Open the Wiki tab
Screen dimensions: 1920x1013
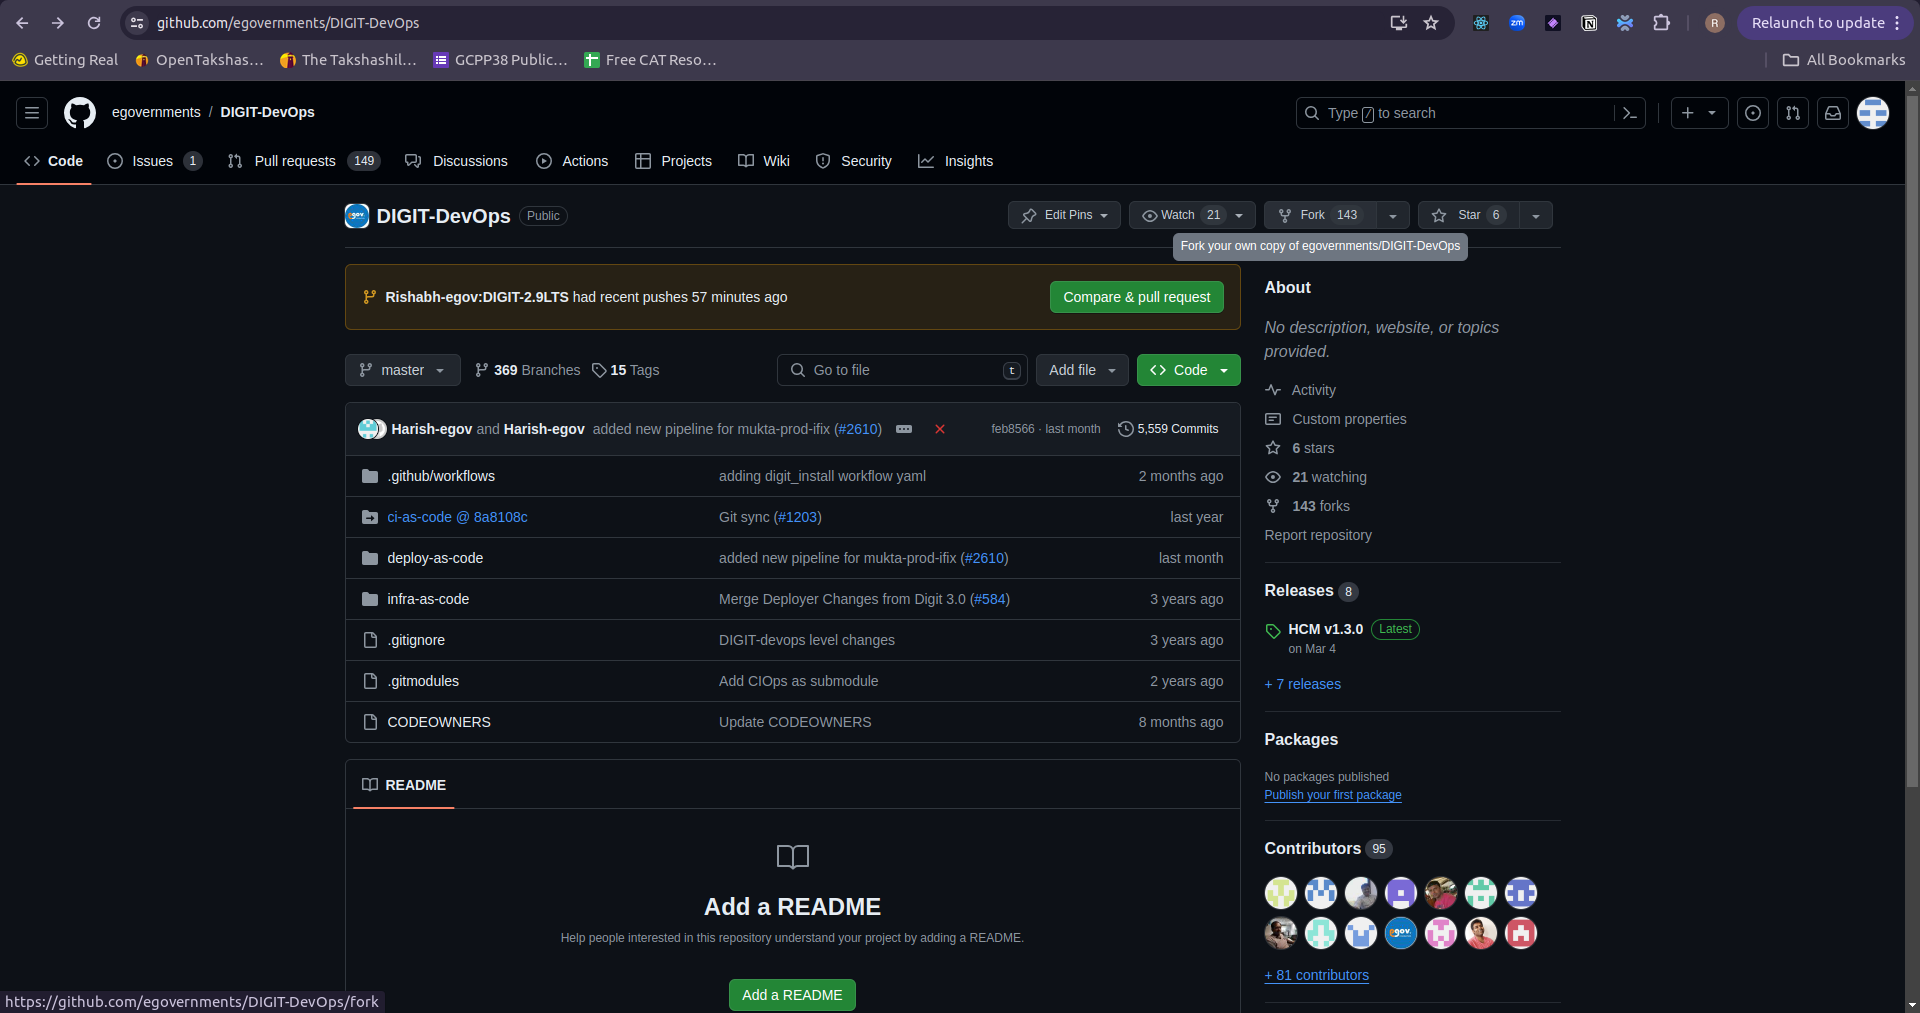tap(764, 161)
